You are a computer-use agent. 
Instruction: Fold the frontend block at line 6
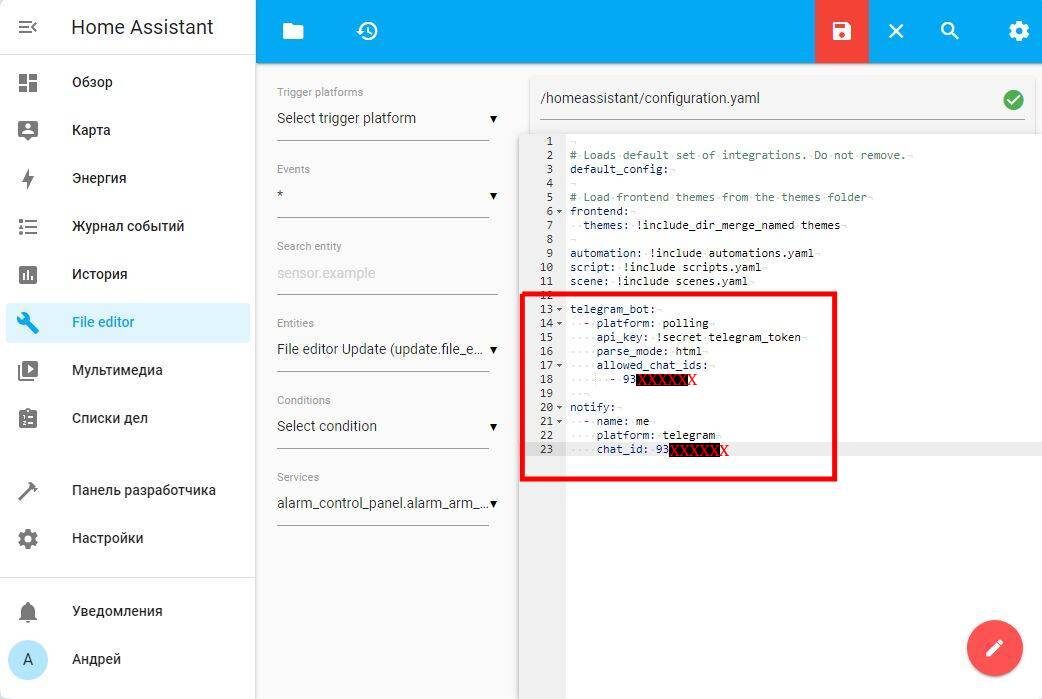[560, 211]
